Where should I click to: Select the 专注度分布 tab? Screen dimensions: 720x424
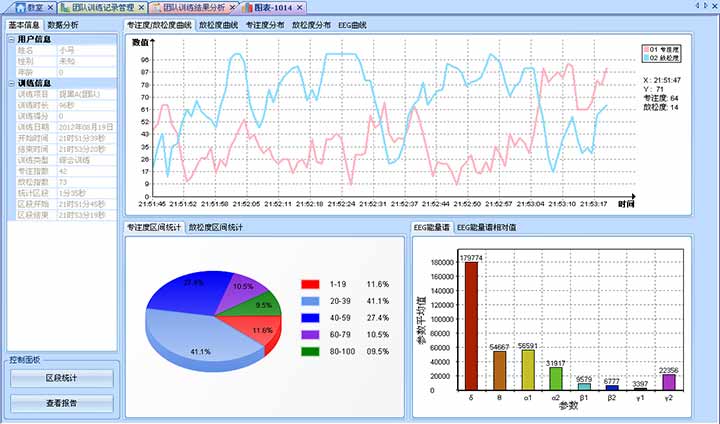point(265,23)
